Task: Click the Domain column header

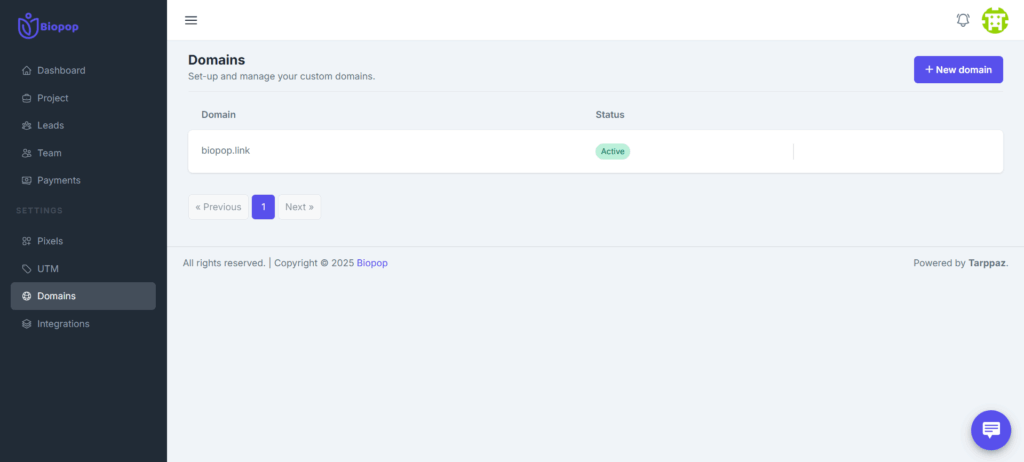Action: [218, 114]
